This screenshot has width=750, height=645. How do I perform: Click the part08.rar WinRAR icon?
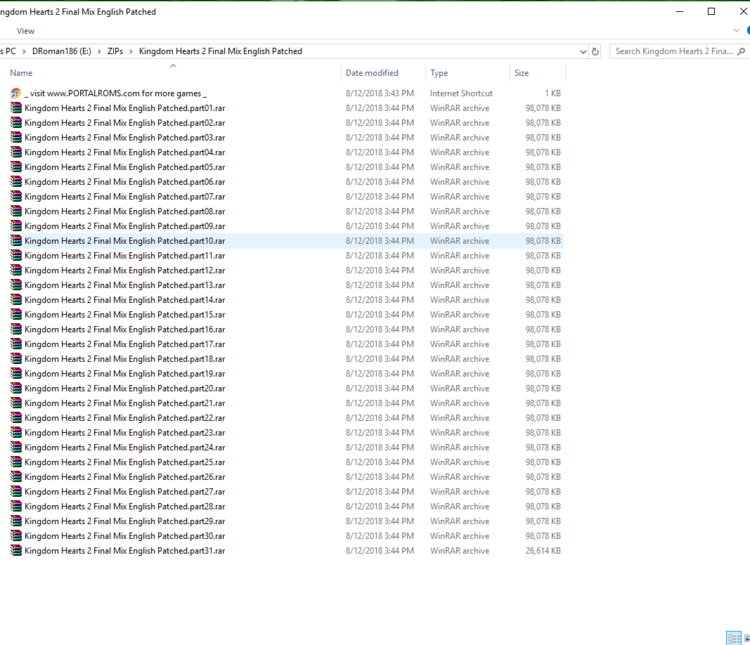pyautogui.click(x=16, y=211)
